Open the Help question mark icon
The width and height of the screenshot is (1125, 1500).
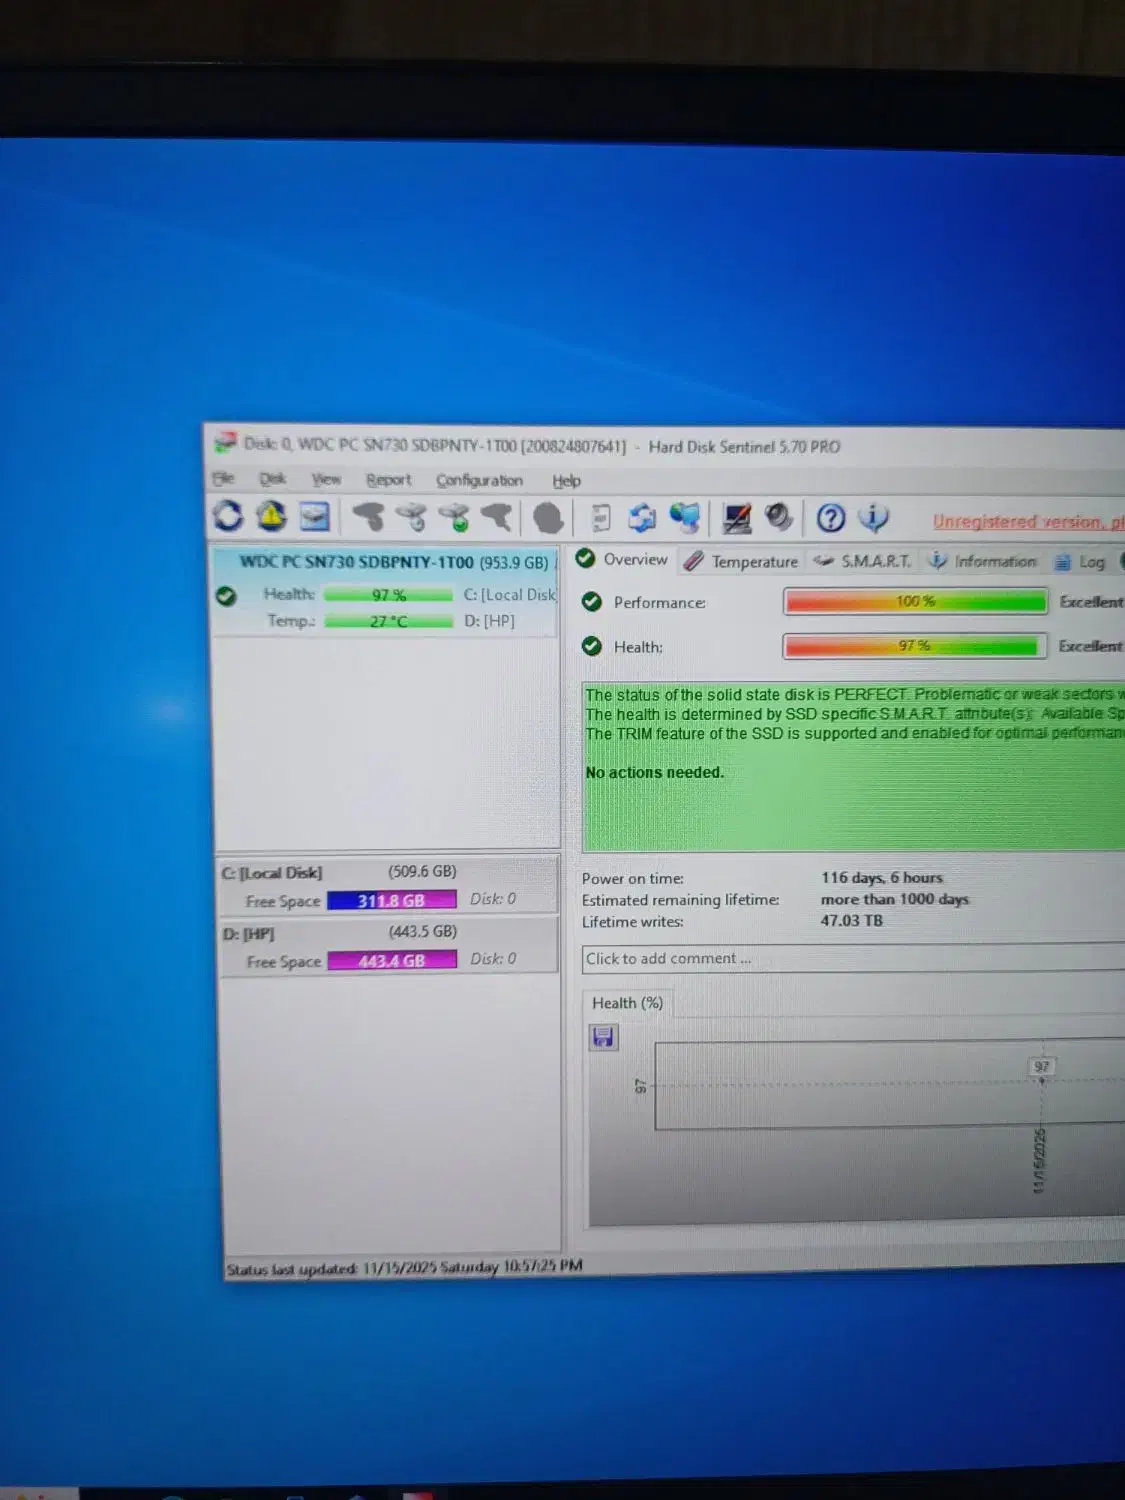(830, 518)
